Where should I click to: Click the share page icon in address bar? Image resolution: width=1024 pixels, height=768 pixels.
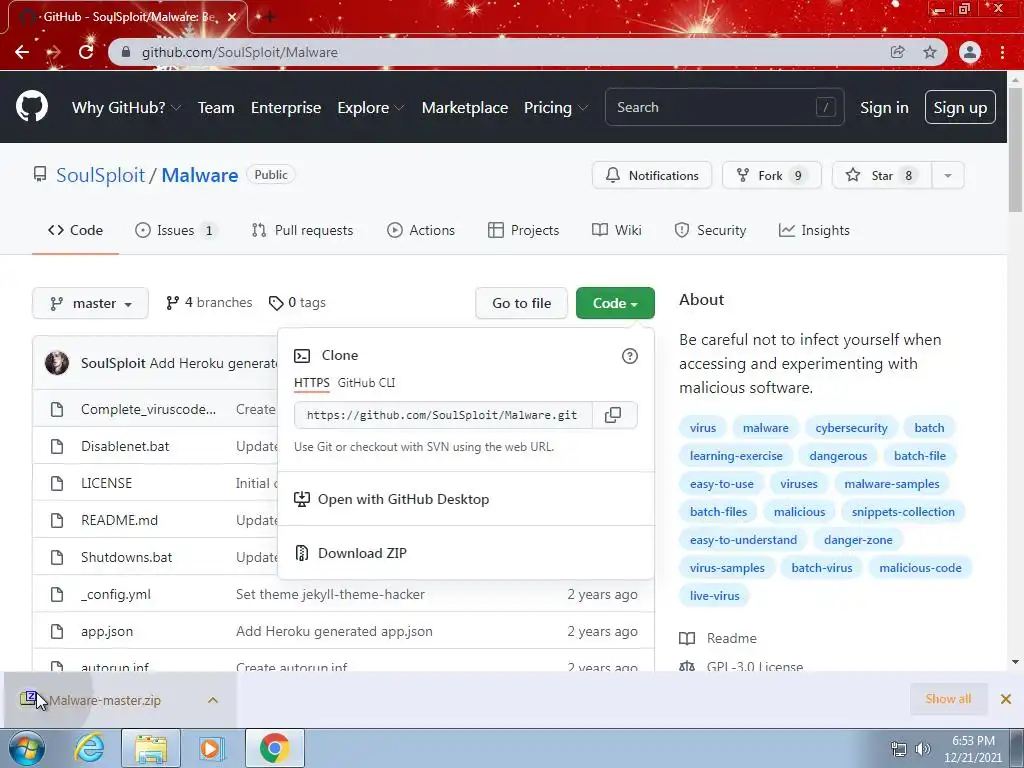tap(897, 52)
